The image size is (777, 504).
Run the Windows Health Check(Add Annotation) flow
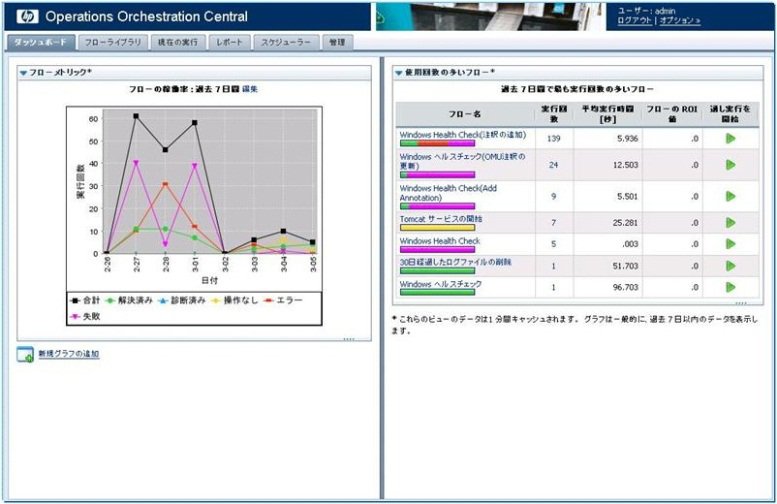(730, 196)
